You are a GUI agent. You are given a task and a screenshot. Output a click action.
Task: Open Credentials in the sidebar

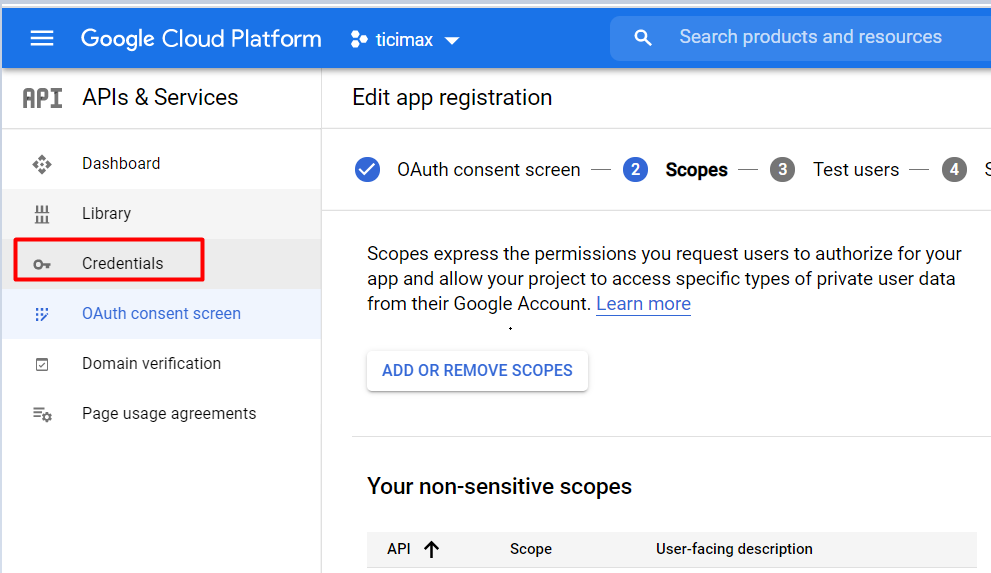123,263
